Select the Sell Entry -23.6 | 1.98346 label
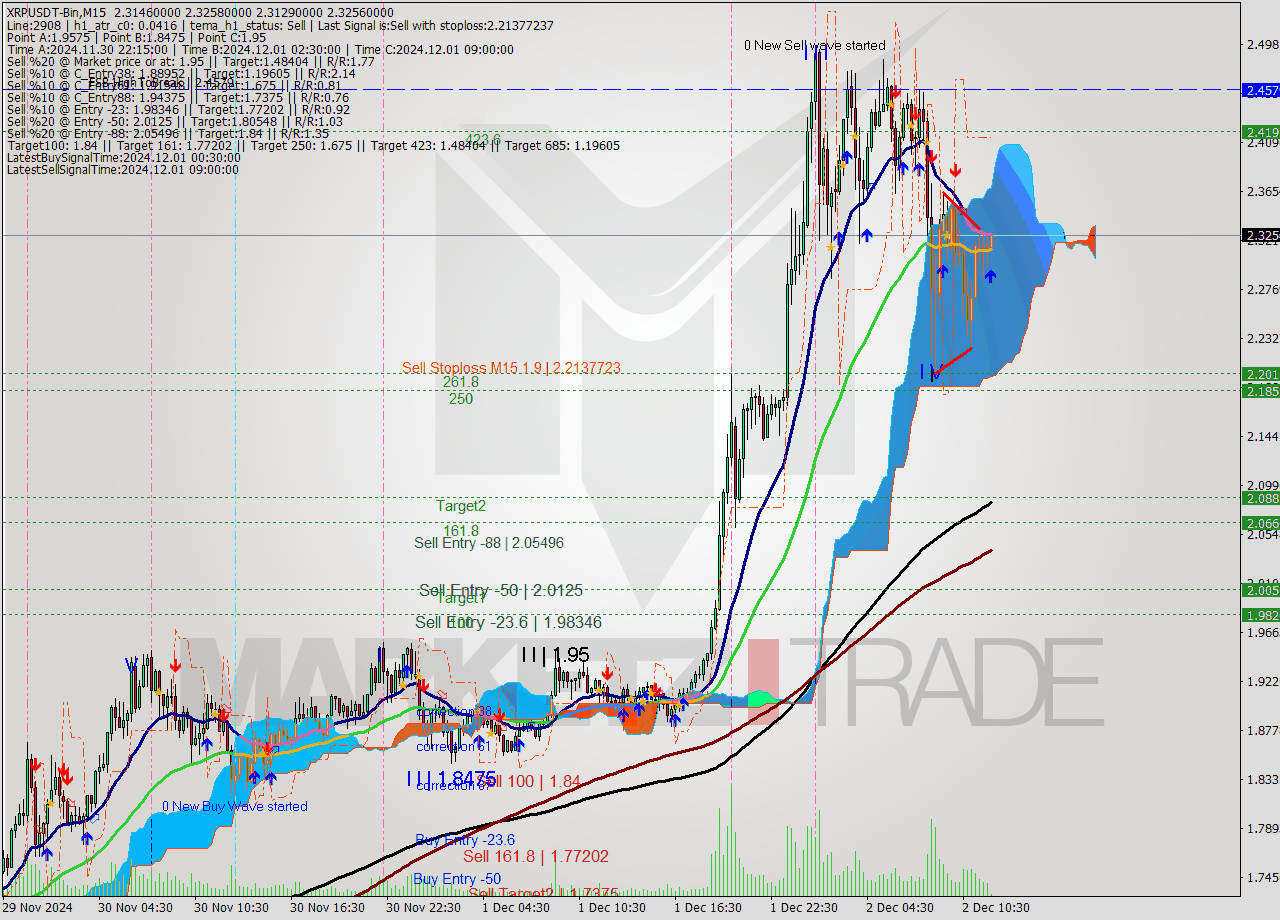1280x920 pixels. click(508, 622)
